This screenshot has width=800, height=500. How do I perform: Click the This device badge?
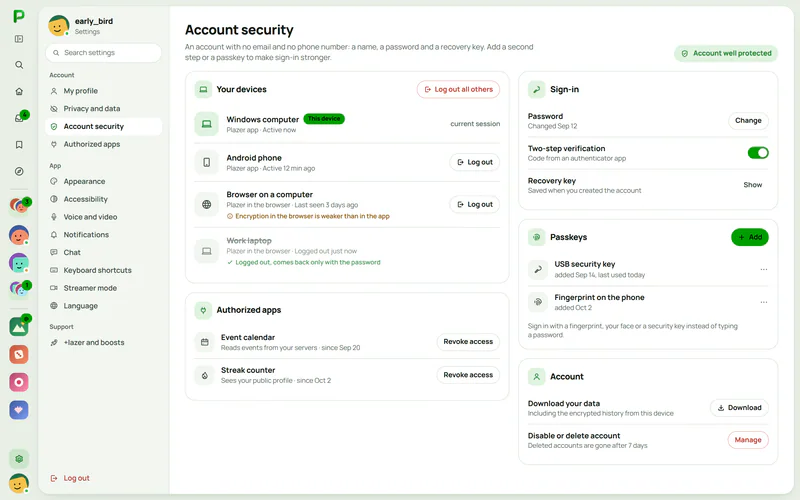tap(324, 118)
